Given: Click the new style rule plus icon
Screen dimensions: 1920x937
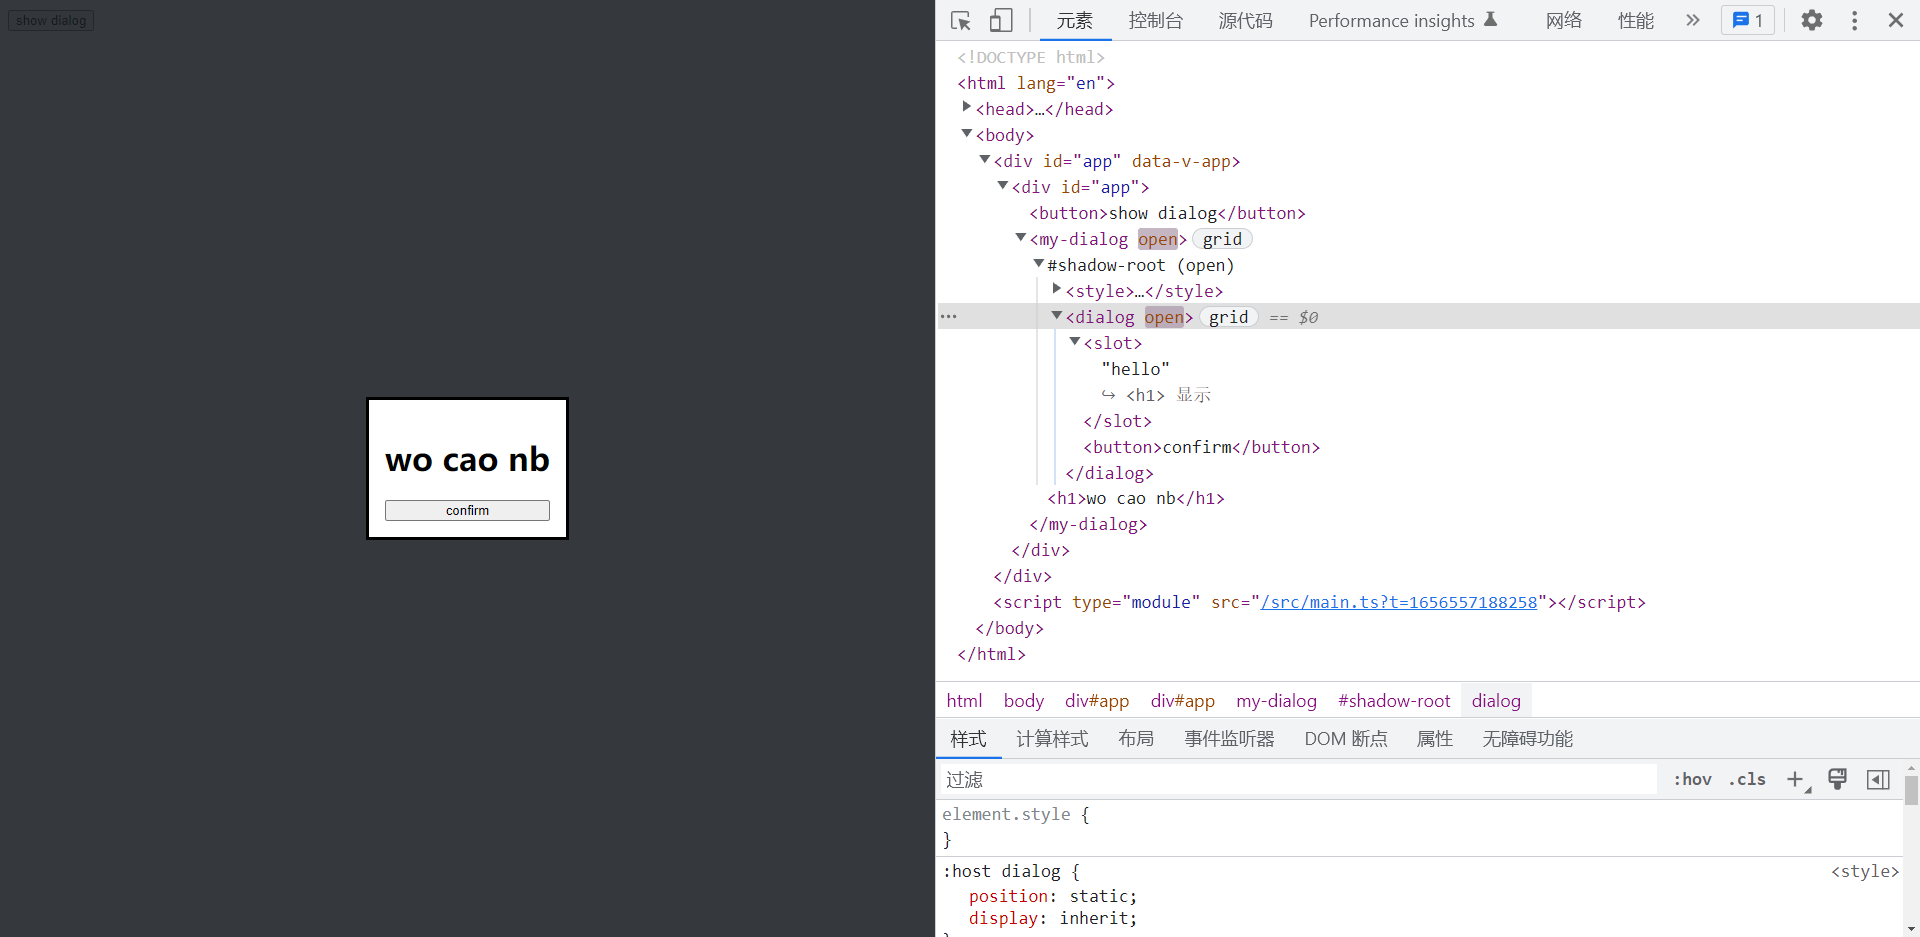Looking at the screenshot, I should coord(1796,780).
